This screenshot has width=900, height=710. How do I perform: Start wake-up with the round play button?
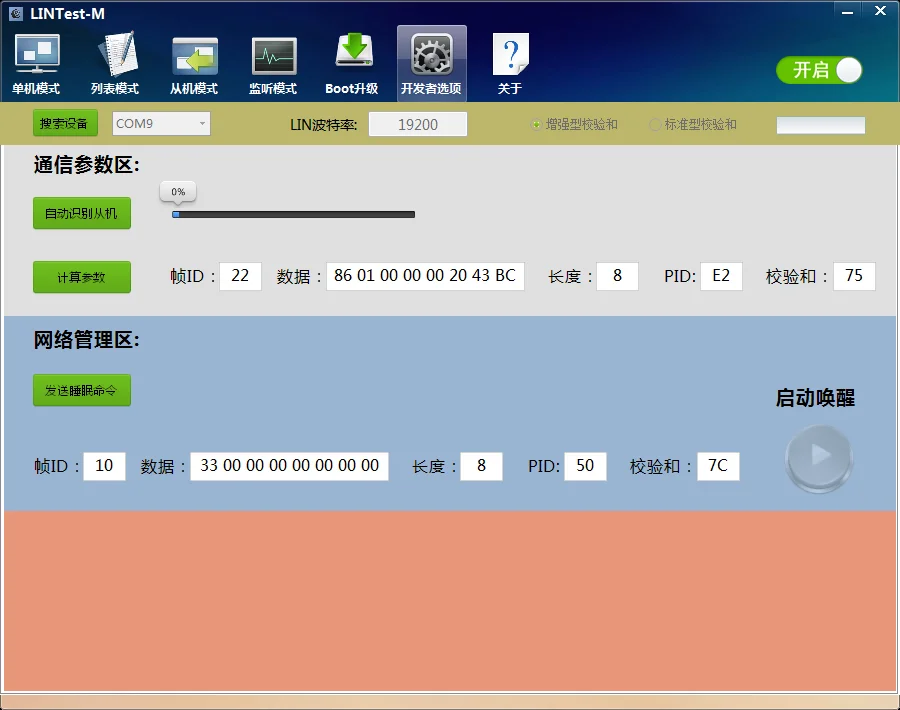tap(819, 457)
